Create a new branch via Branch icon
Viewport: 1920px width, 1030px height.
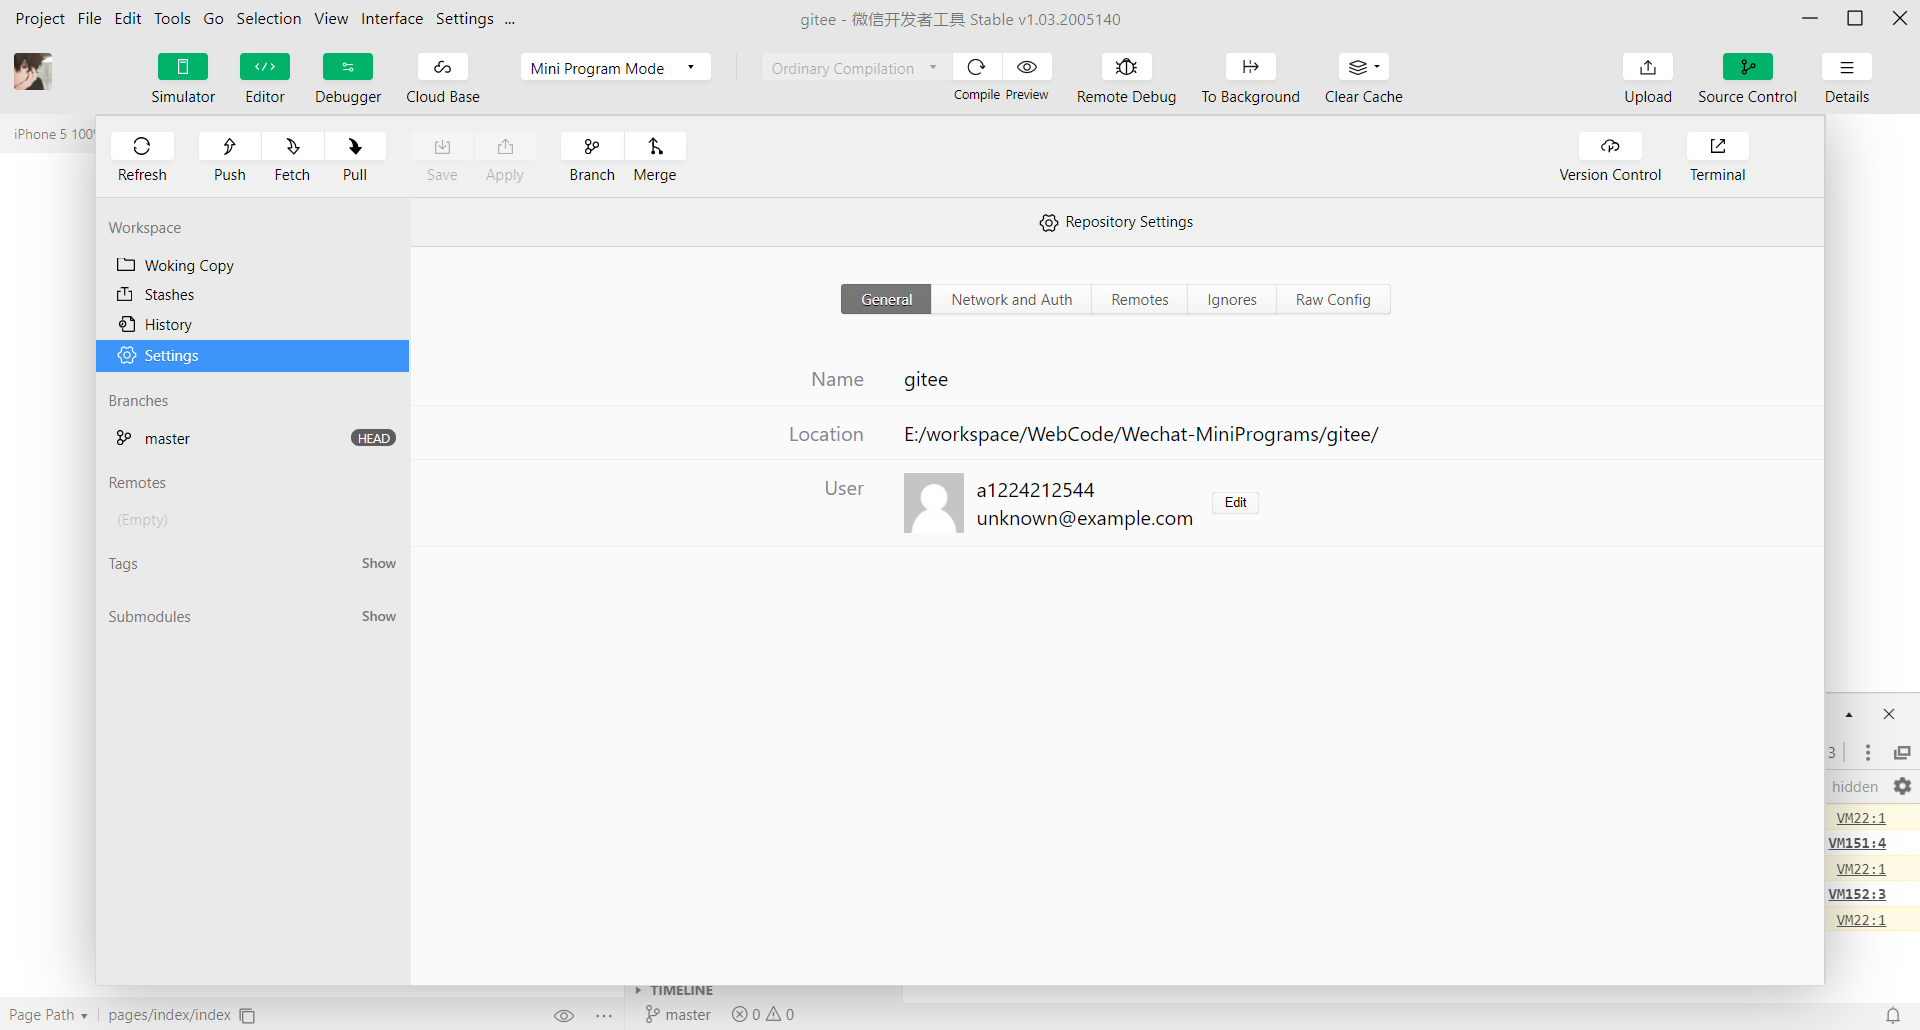592,147
